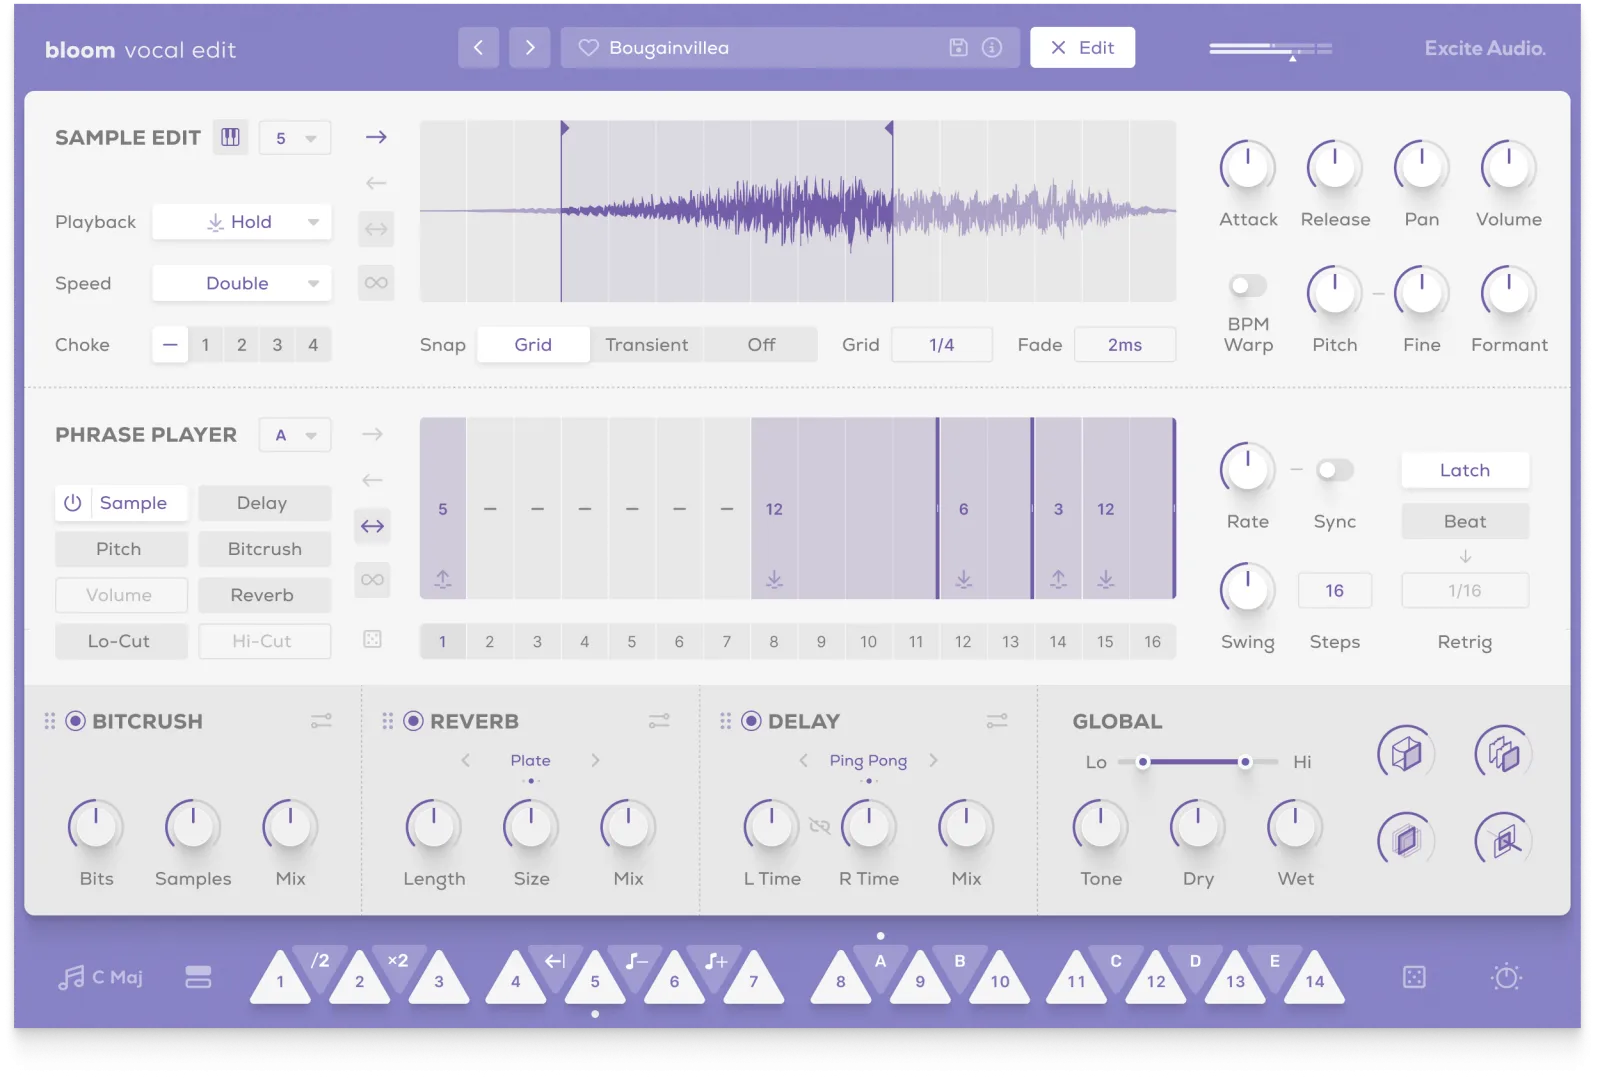This screenshot has width=1600, height=1087.
Task: Open Delay settings sliders icon
Action: click(997, 721)
